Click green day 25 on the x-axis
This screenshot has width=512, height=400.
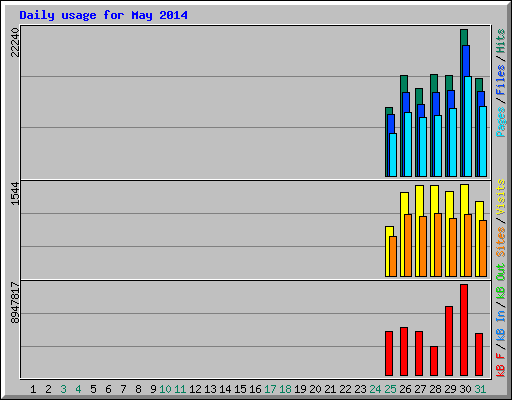pos(390,389)
